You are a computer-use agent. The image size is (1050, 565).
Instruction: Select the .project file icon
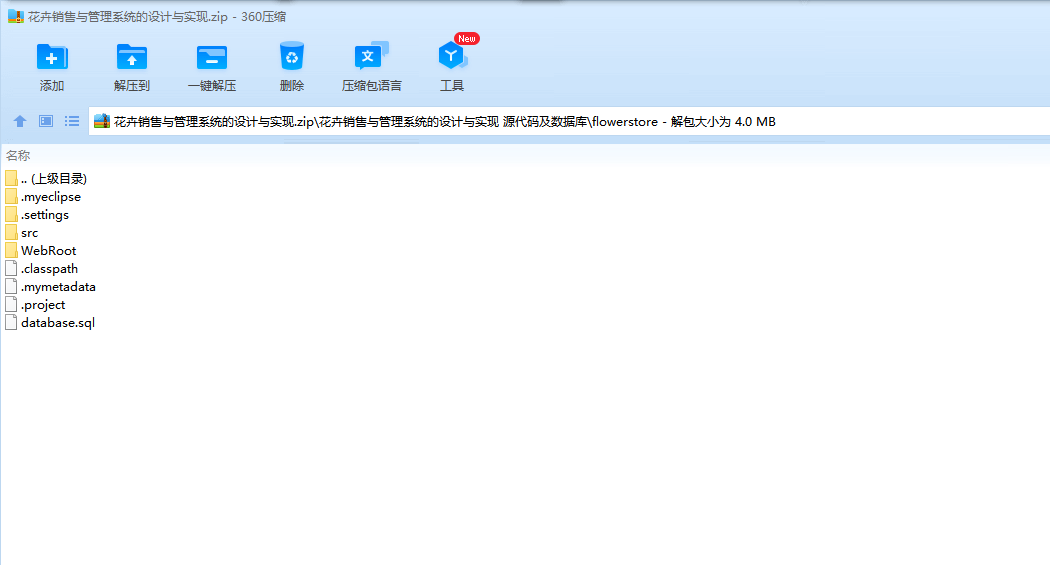coord(11,305)
